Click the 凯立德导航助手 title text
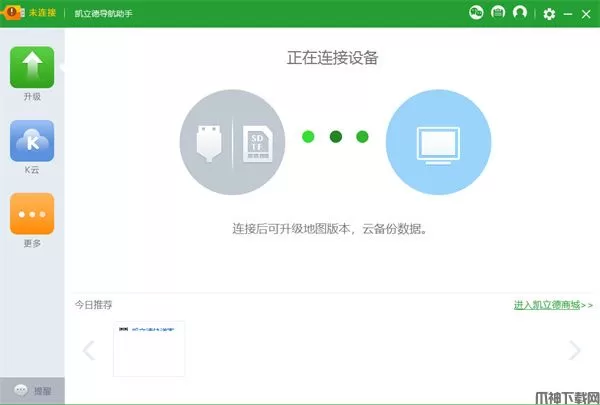Viewport: 600px width, 405px height. point(103,13)
